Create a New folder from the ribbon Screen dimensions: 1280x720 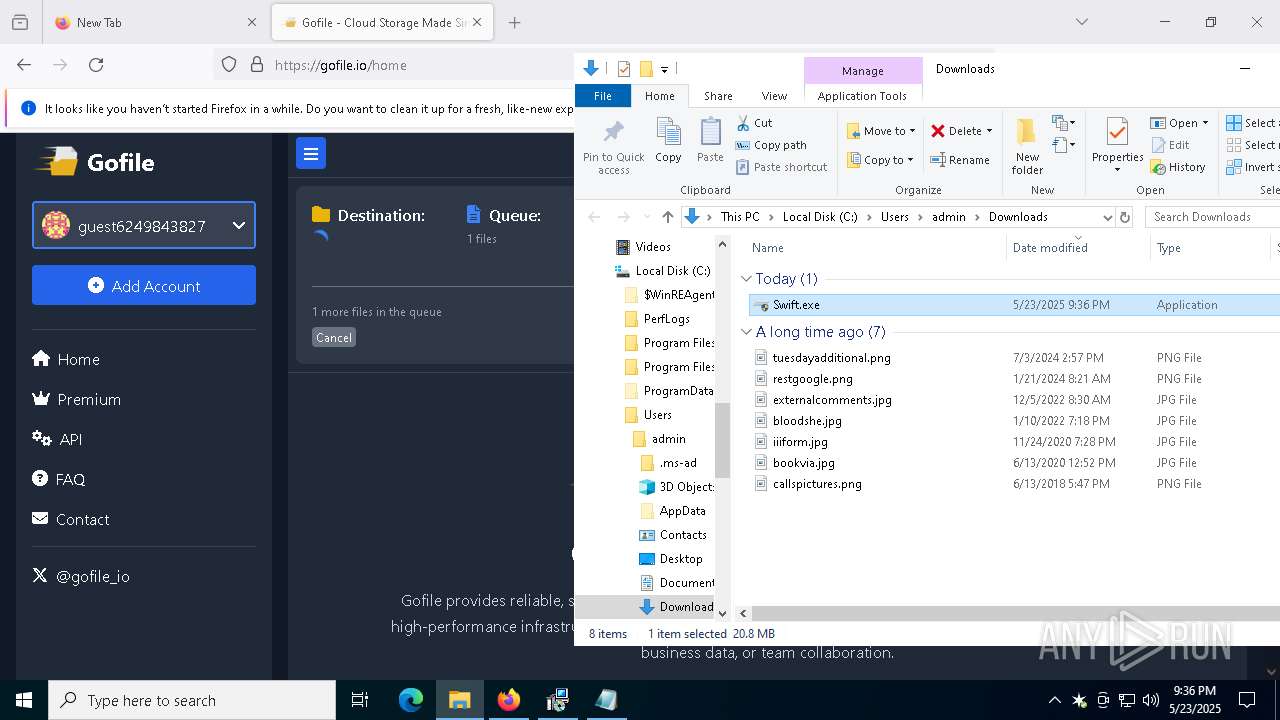(1027, 146)
